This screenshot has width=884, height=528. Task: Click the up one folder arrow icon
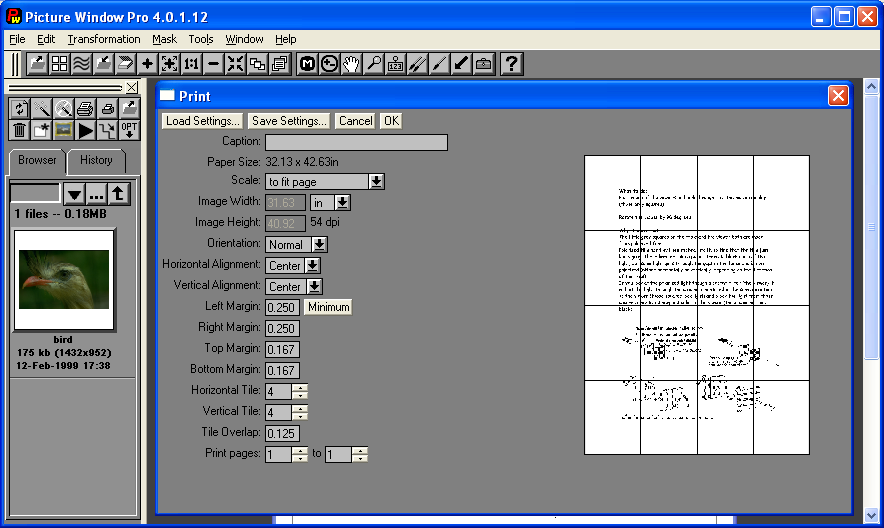[x=118, y=194]
